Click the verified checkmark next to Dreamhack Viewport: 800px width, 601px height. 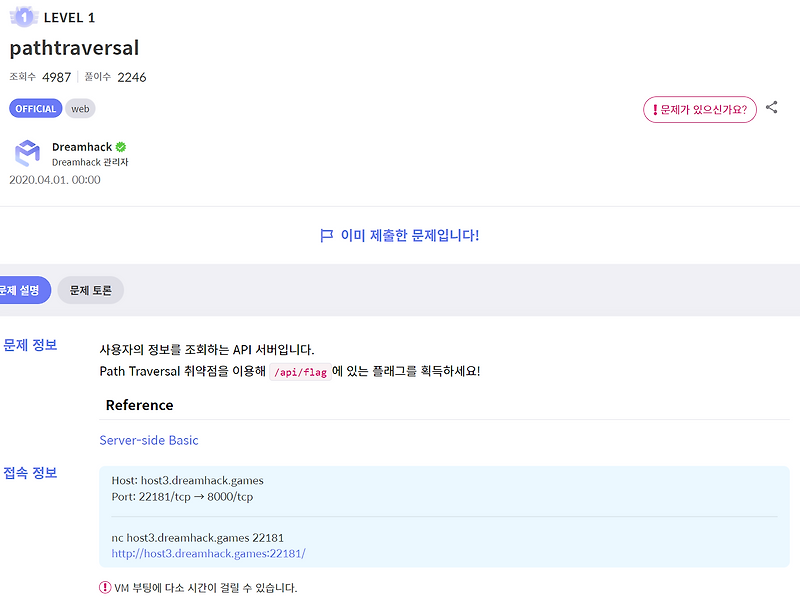pyautogui.click(x=119, y=146)
